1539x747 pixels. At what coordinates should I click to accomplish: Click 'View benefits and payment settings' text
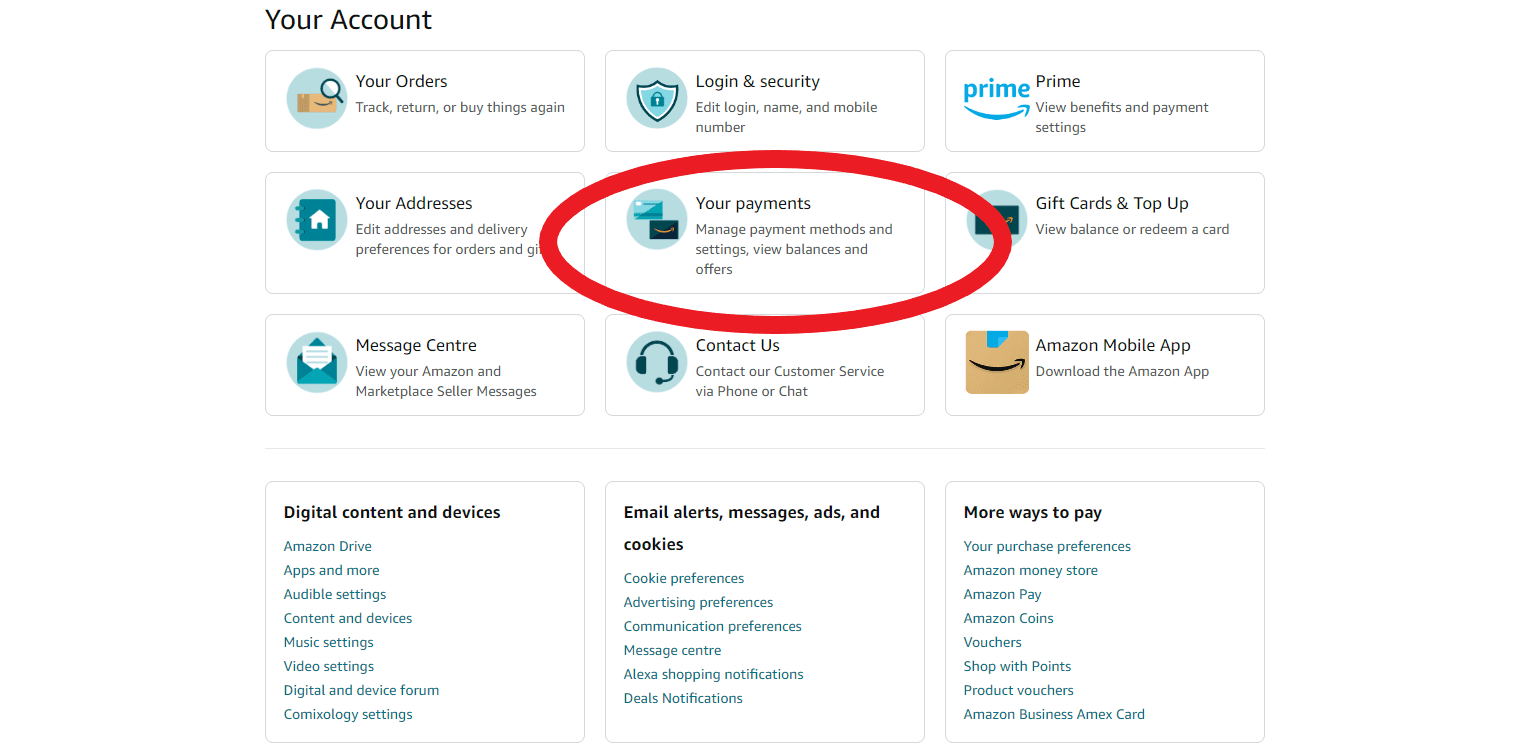[1122, 117]
